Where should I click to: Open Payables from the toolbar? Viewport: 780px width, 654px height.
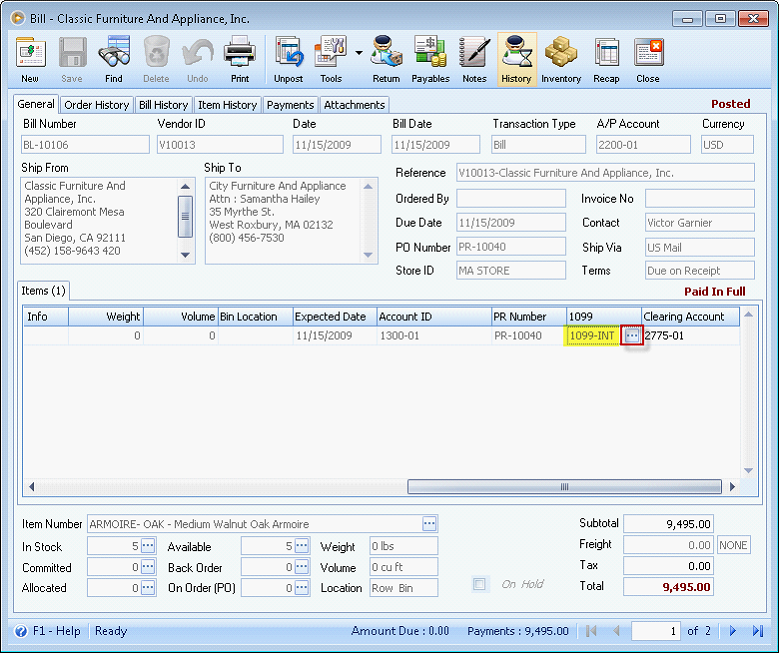click(x=430, y=60)
